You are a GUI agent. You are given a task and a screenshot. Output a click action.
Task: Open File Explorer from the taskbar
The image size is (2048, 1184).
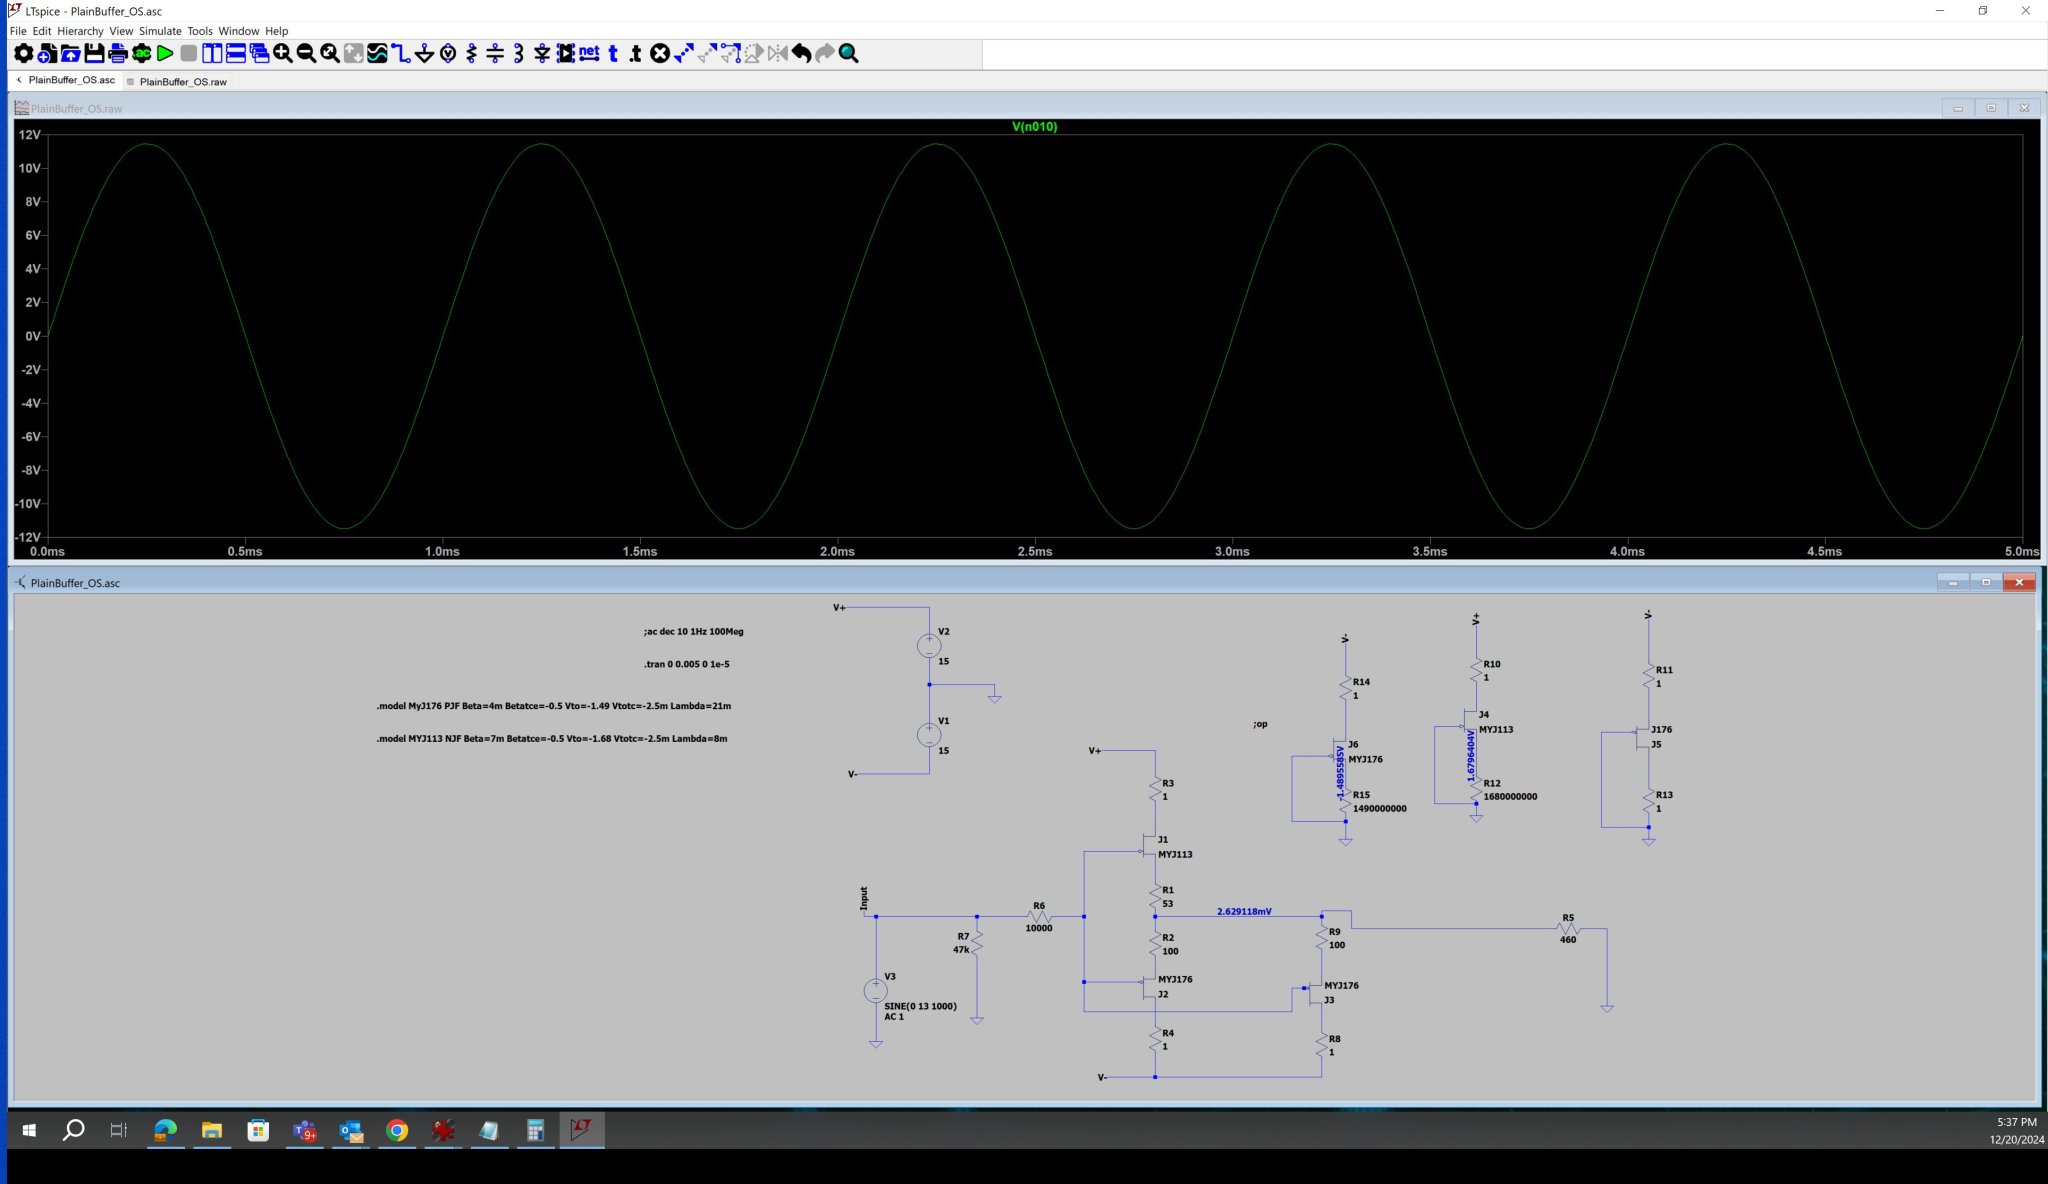pyautogui.click(x=212, y=1130)
